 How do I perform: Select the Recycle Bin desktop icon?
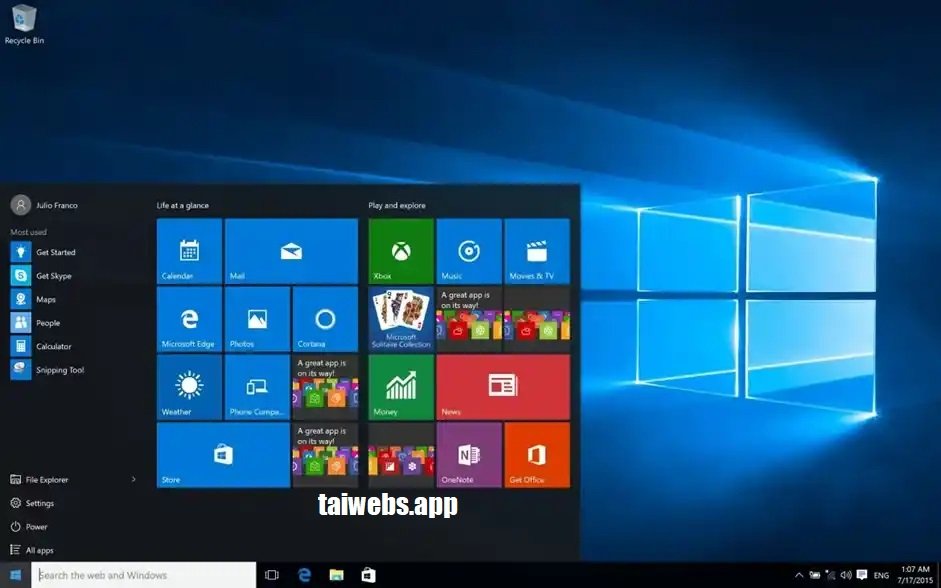[24, 24]
